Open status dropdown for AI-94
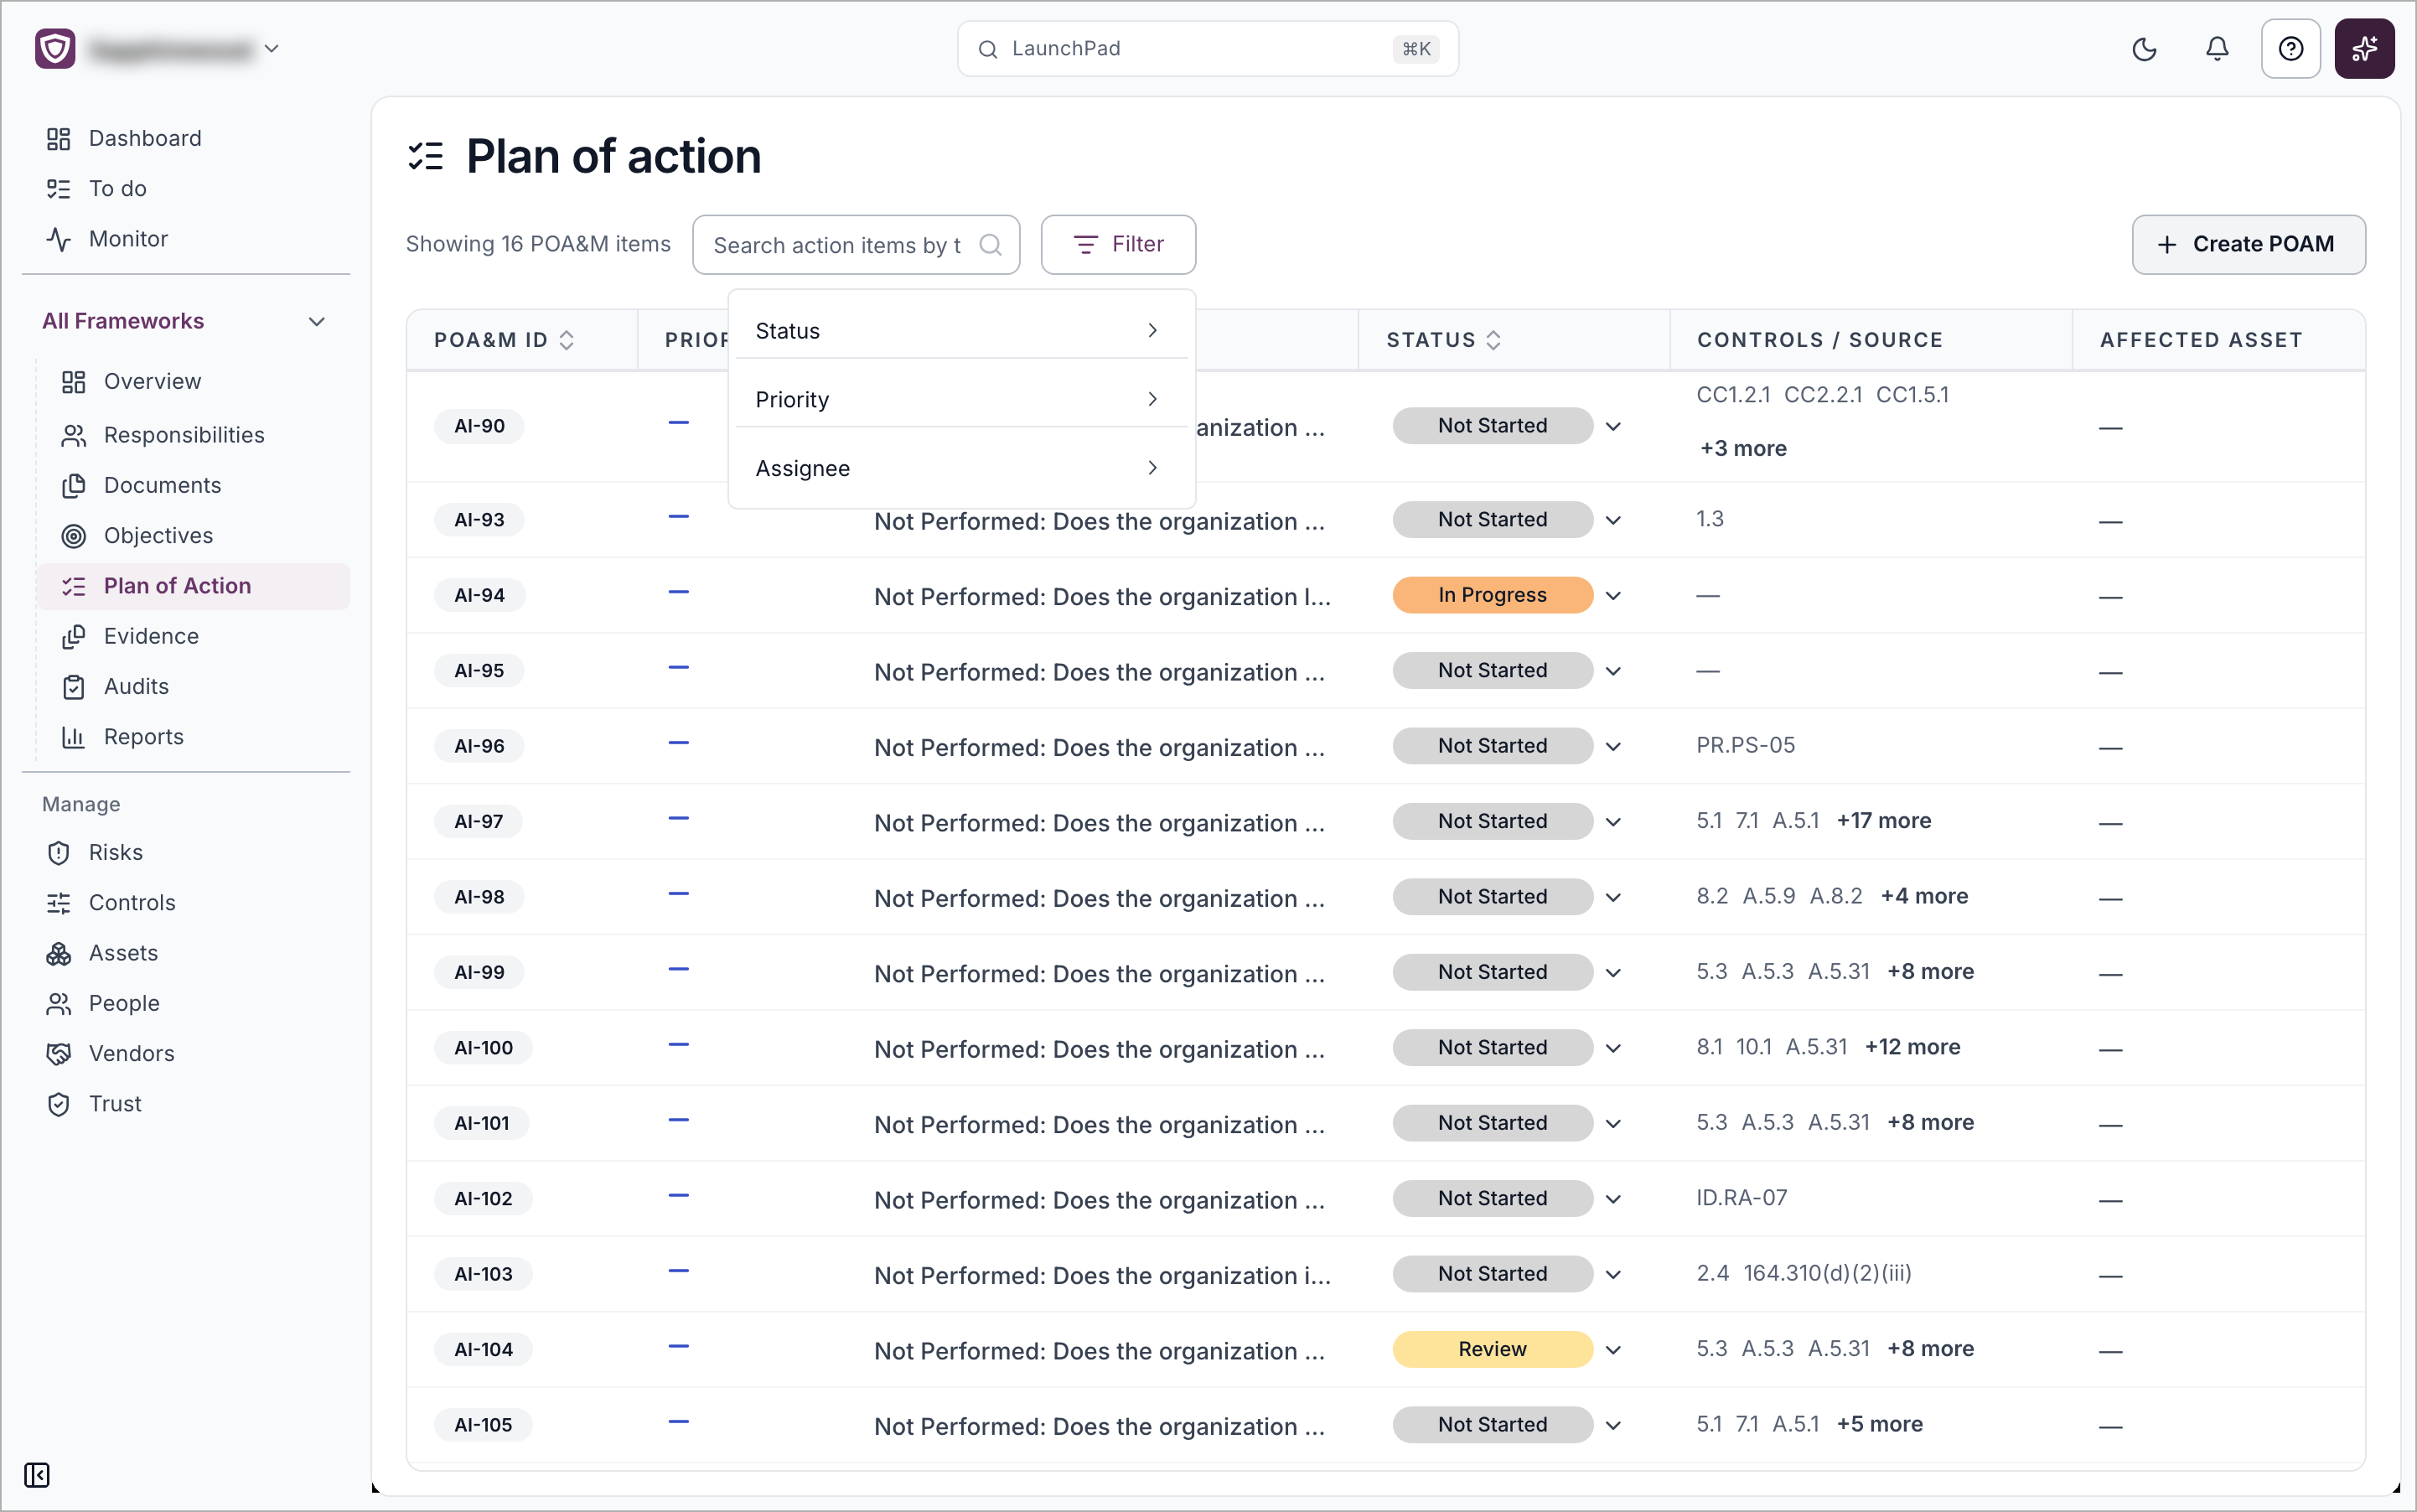Image resolution: width=2417 pixels, height=1512 pixels. [1613, 596]
